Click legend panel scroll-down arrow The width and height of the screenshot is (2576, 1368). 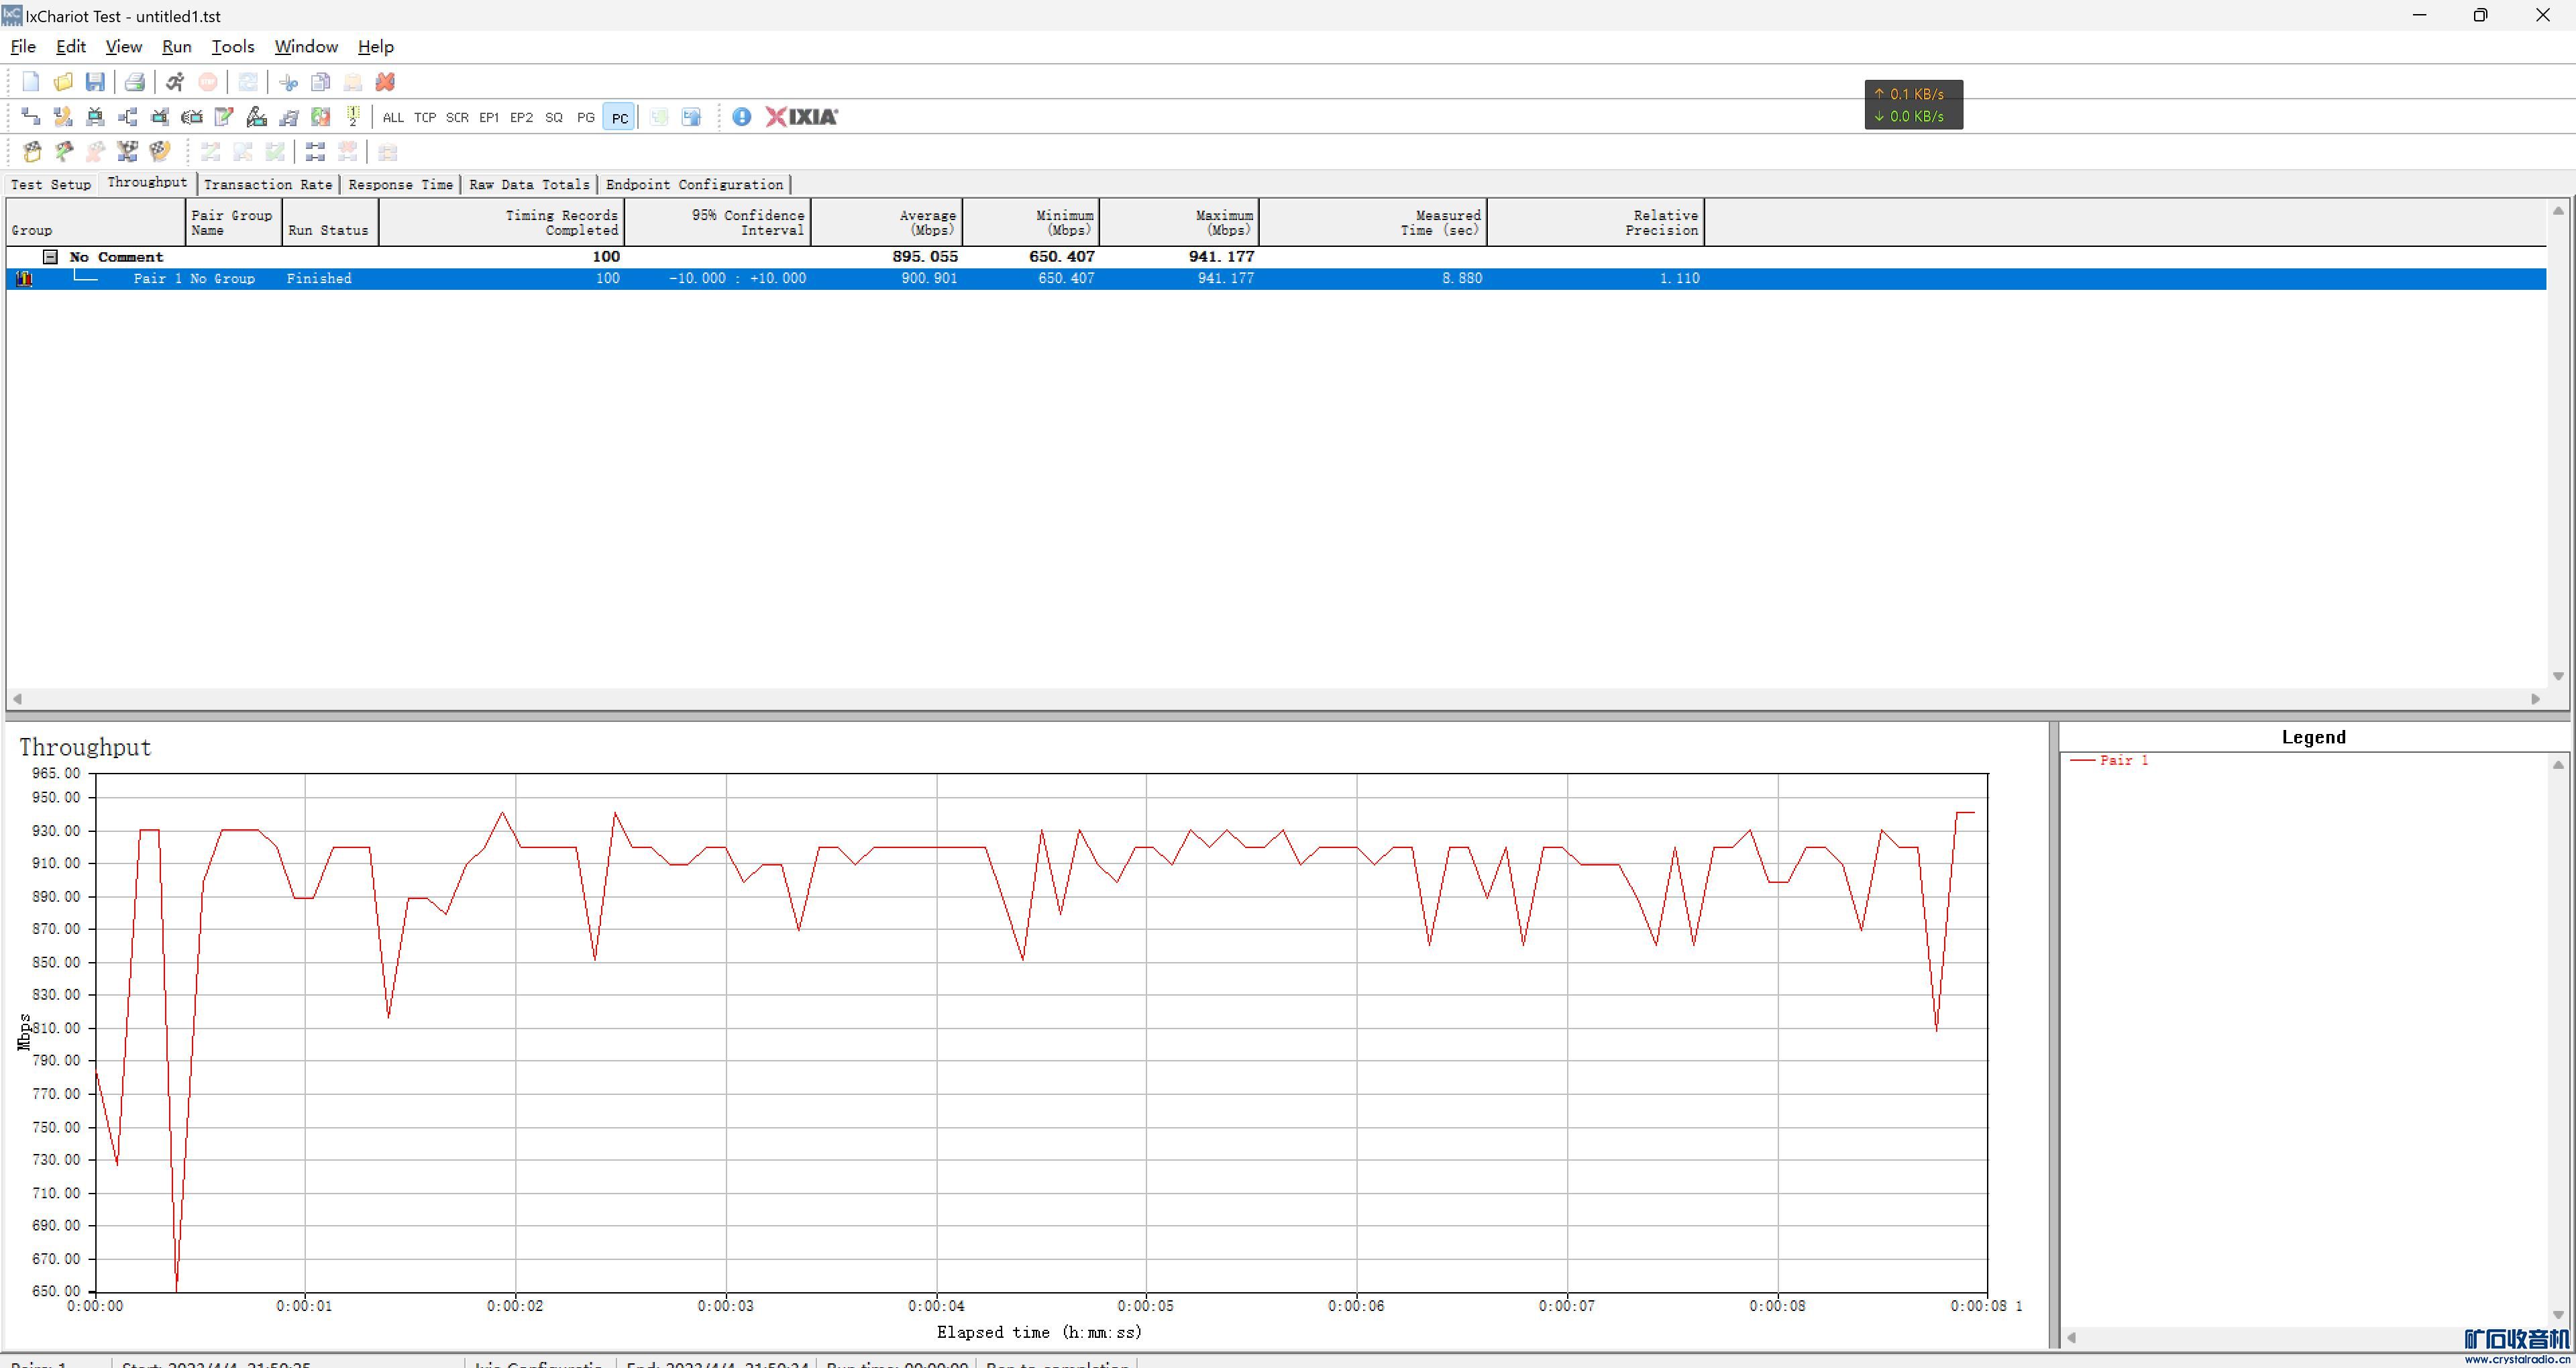[2558, 1315]
